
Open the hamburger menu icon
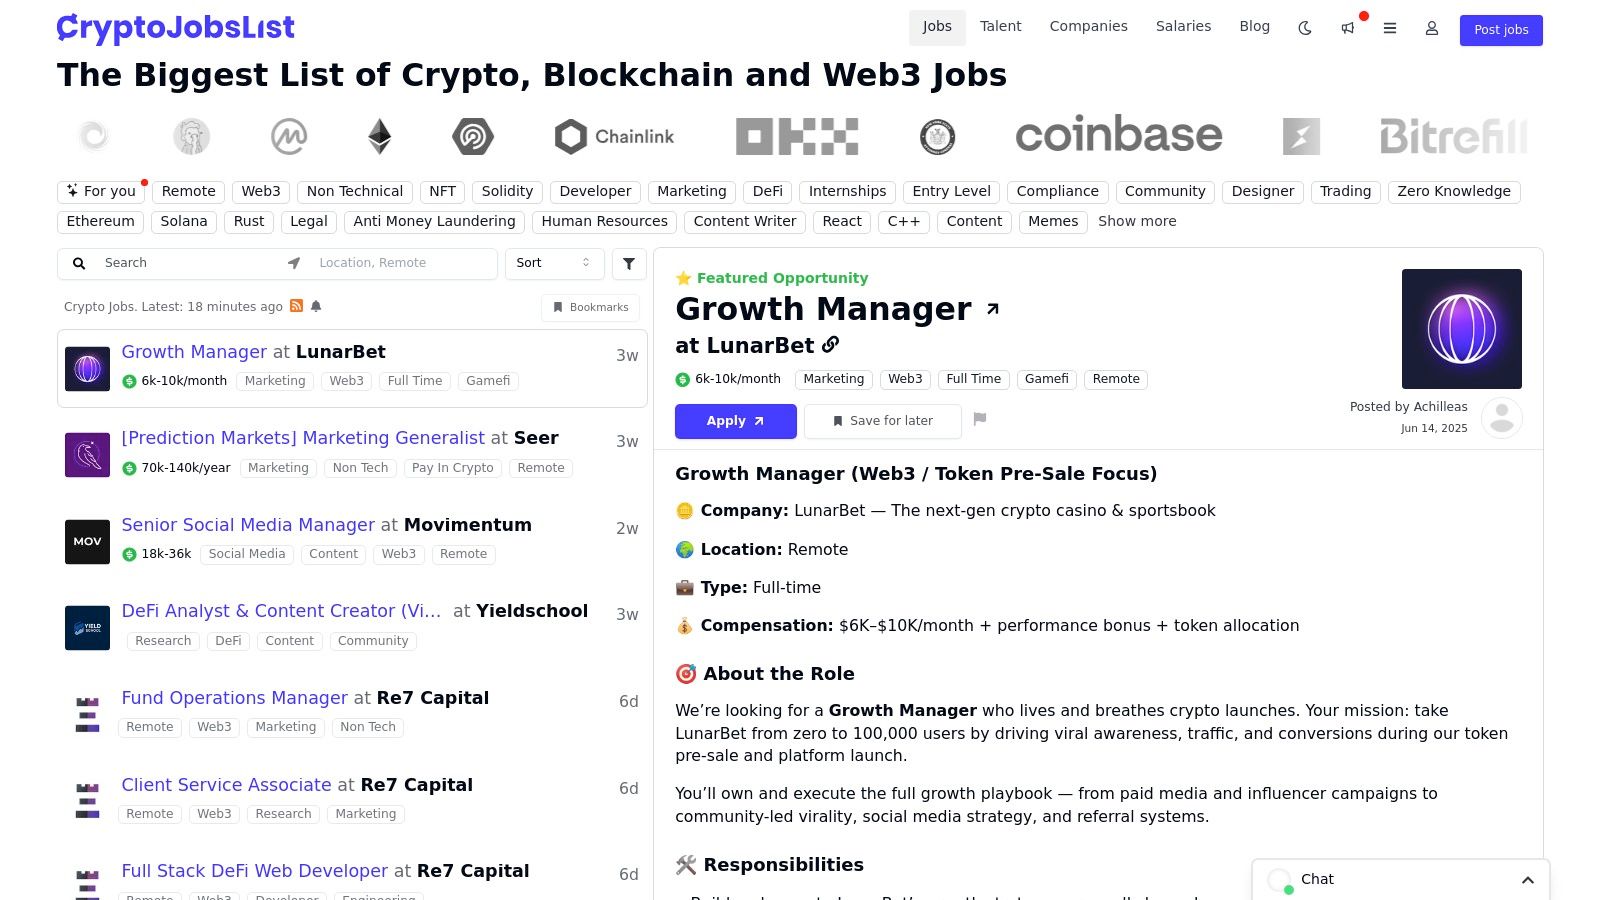point(1389,29)
